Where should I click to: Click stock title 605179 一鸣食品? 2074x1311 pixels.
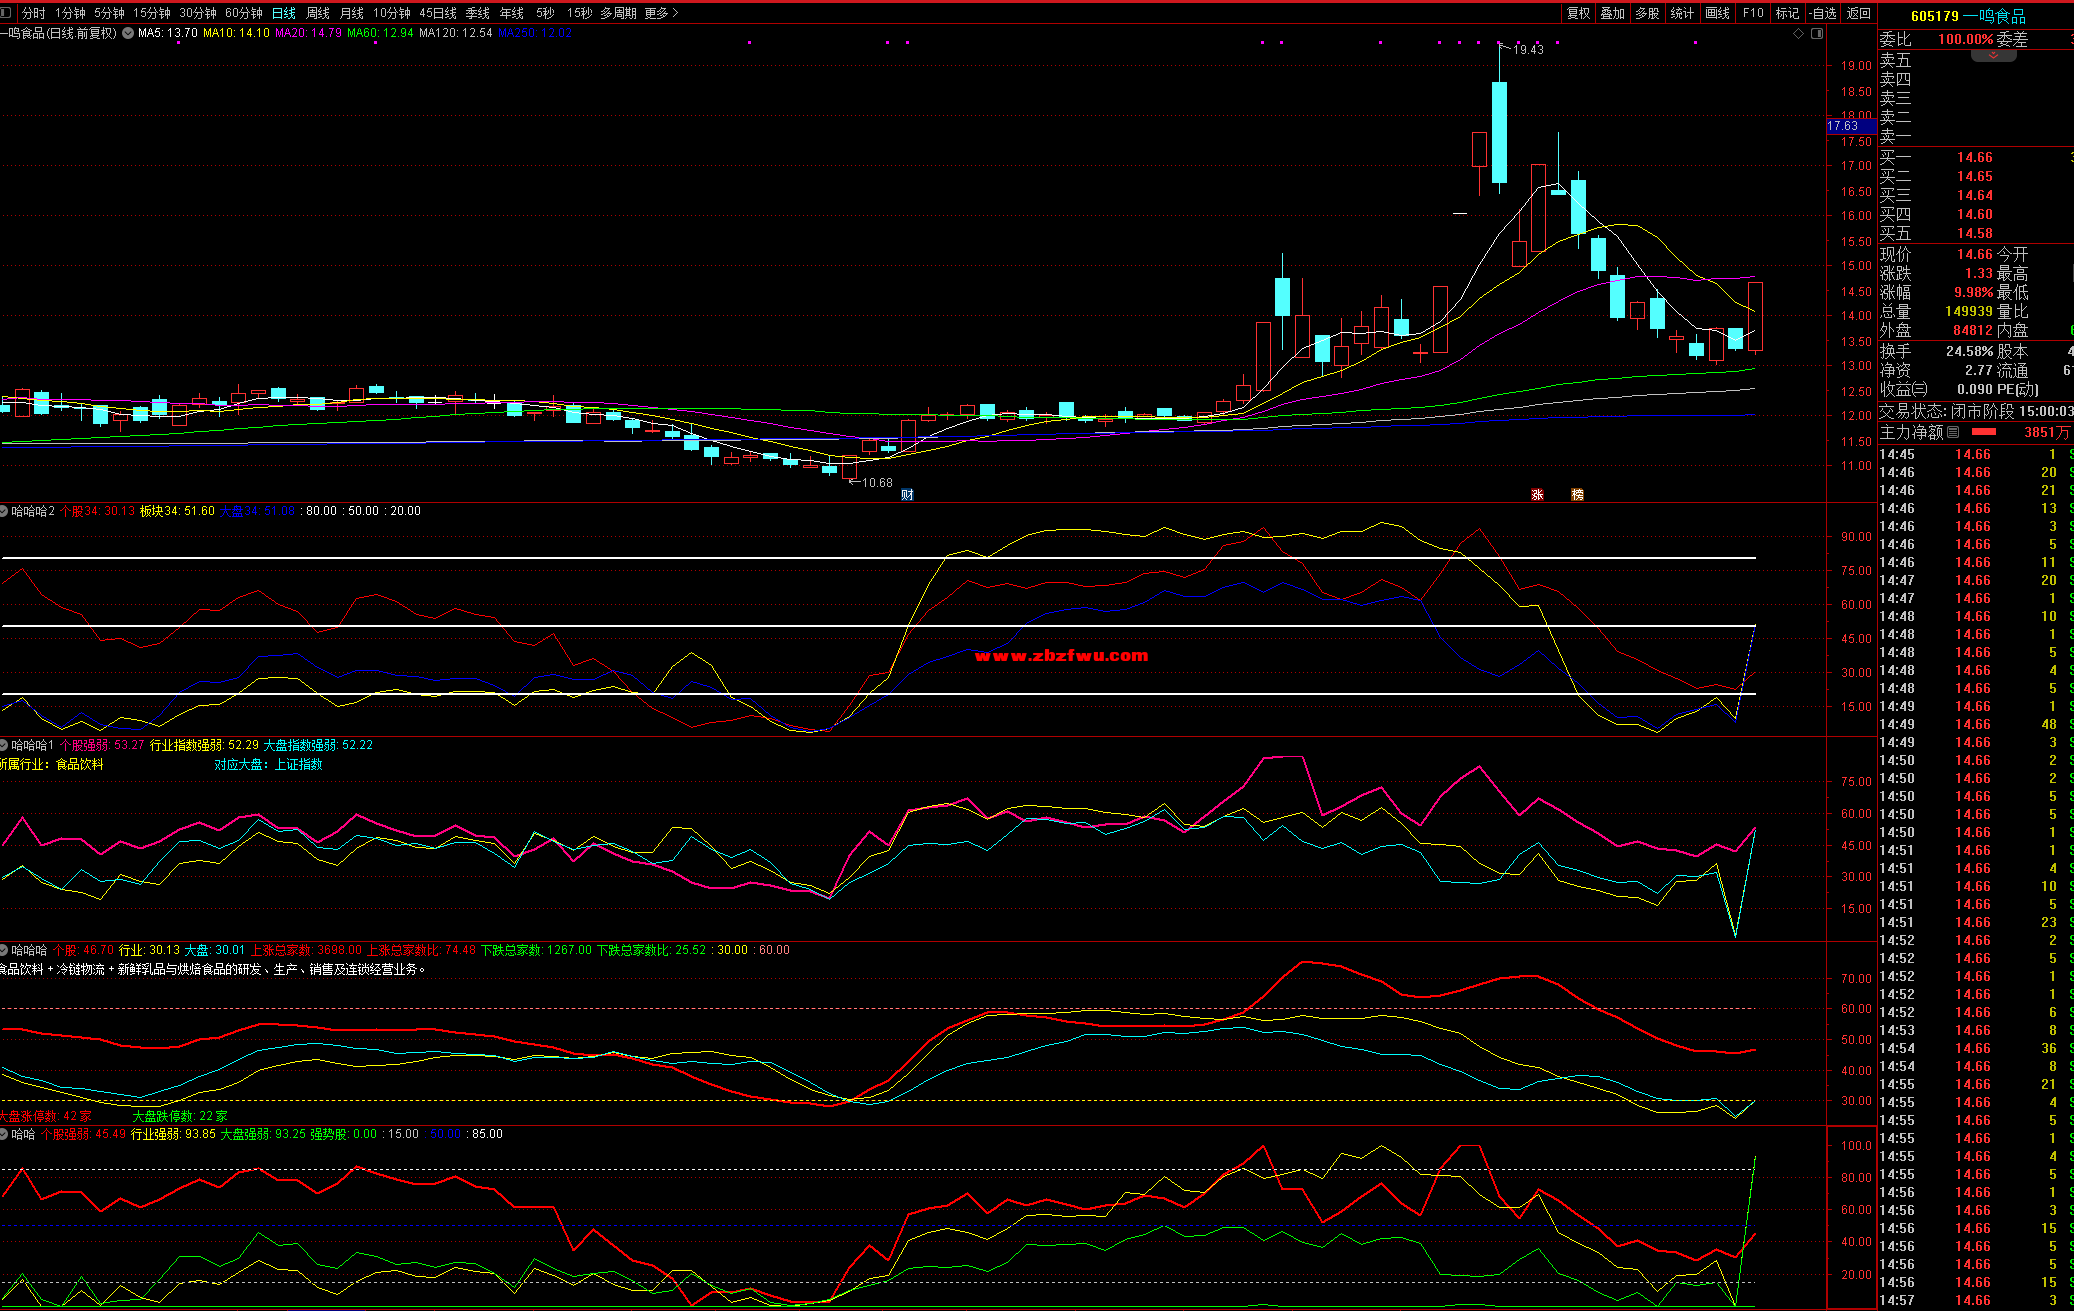[x=1968, y=16]
